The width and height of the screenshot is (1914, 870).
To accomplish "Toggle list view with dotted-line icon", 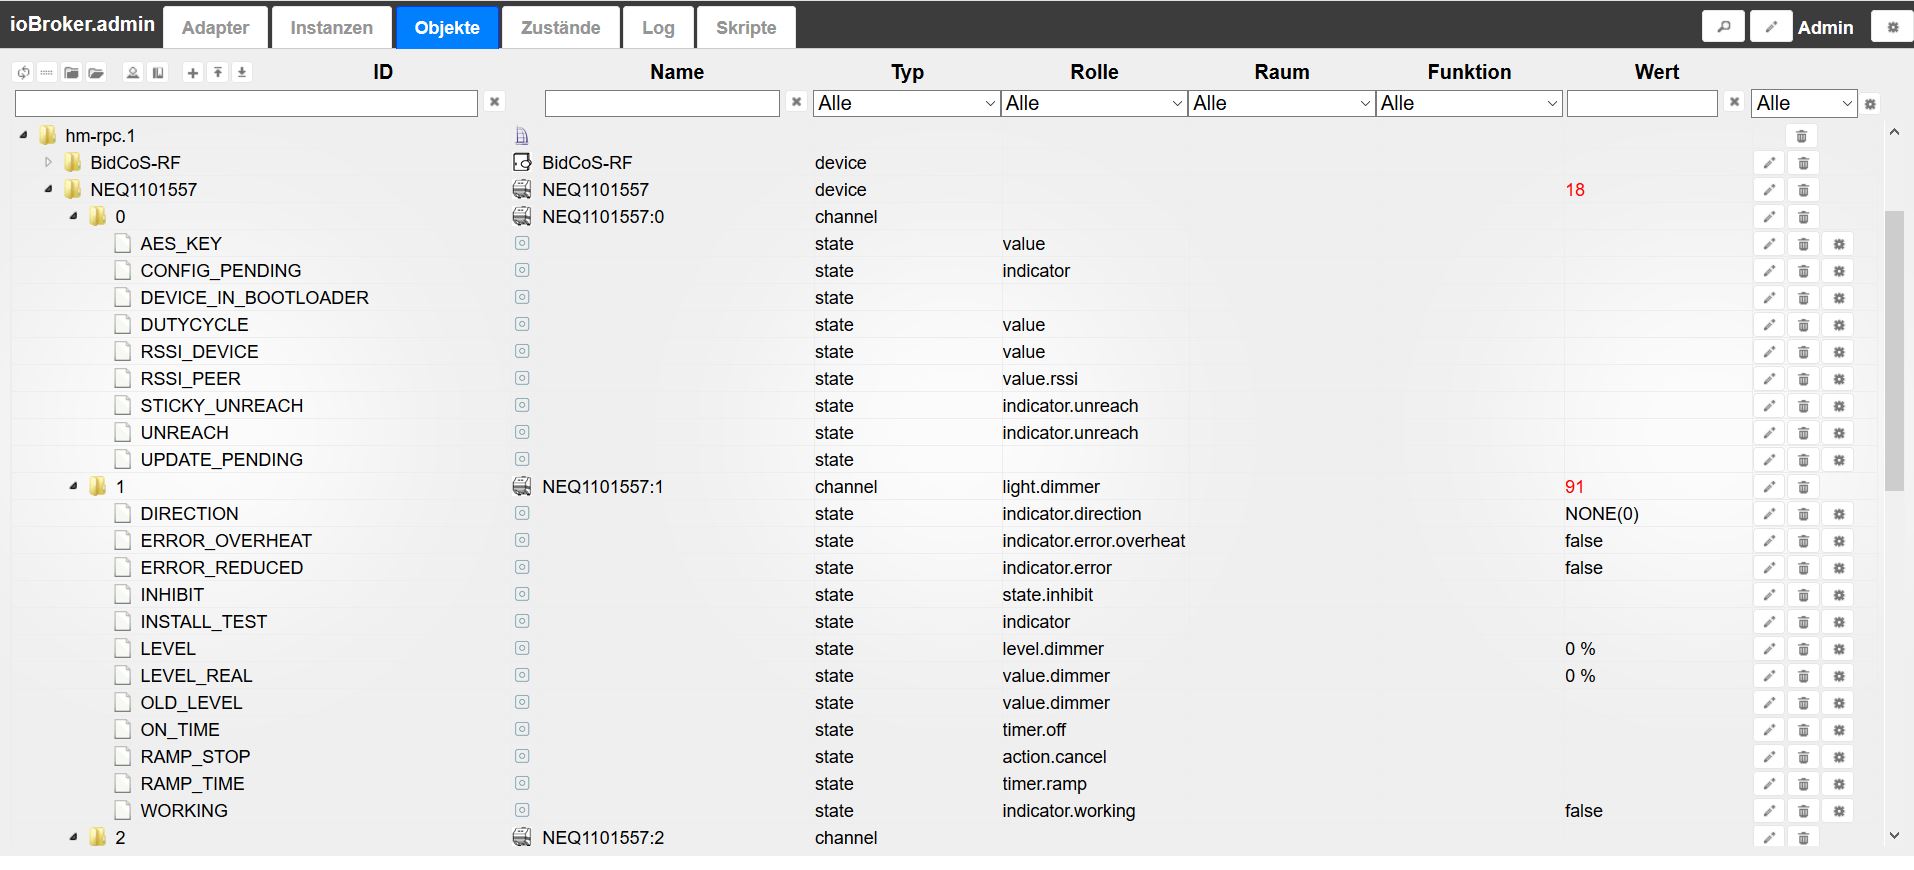I will (x=46, y=72).
